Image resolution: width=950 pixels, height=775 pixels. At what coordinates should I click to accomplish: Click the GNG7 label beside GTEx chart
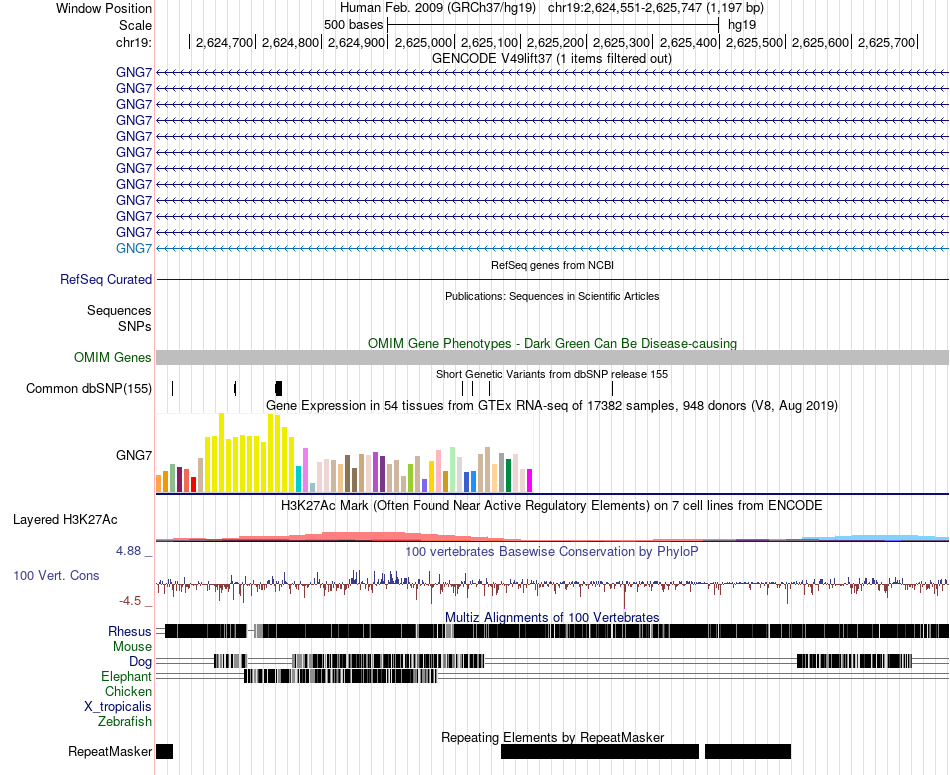(134, 456)
